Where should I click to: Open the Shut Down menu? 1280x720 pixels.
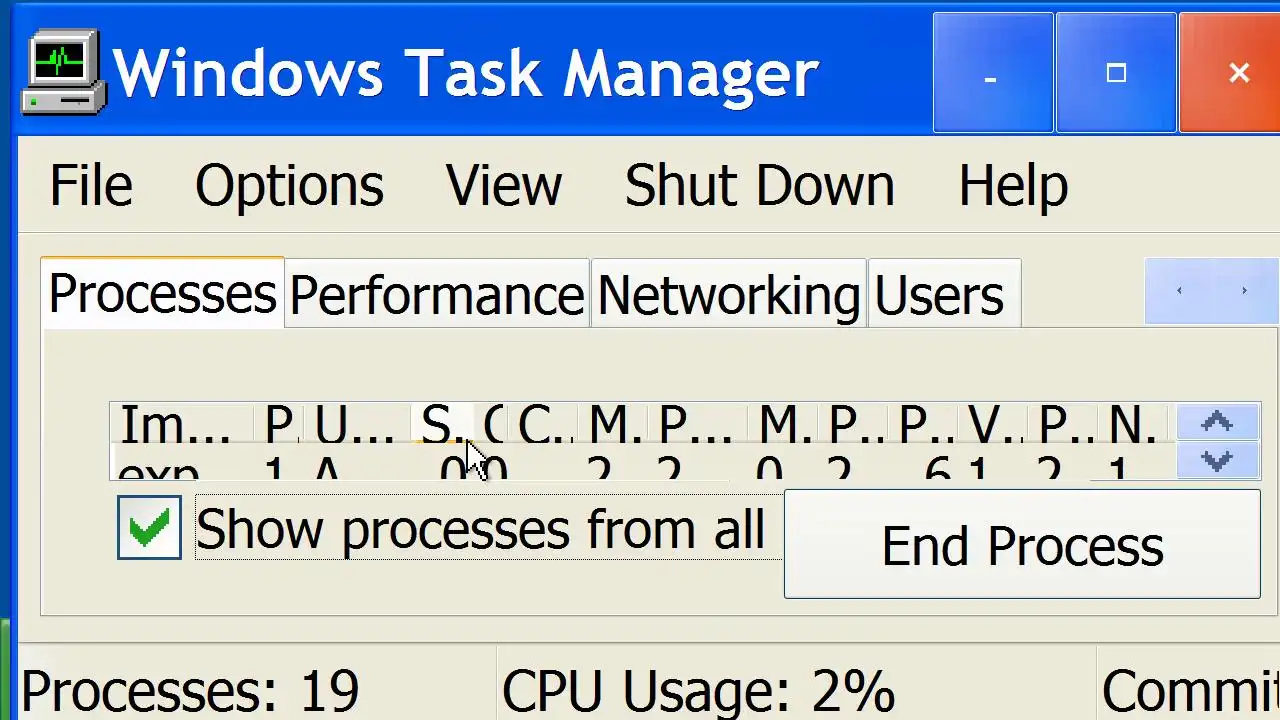click(759, 186)
